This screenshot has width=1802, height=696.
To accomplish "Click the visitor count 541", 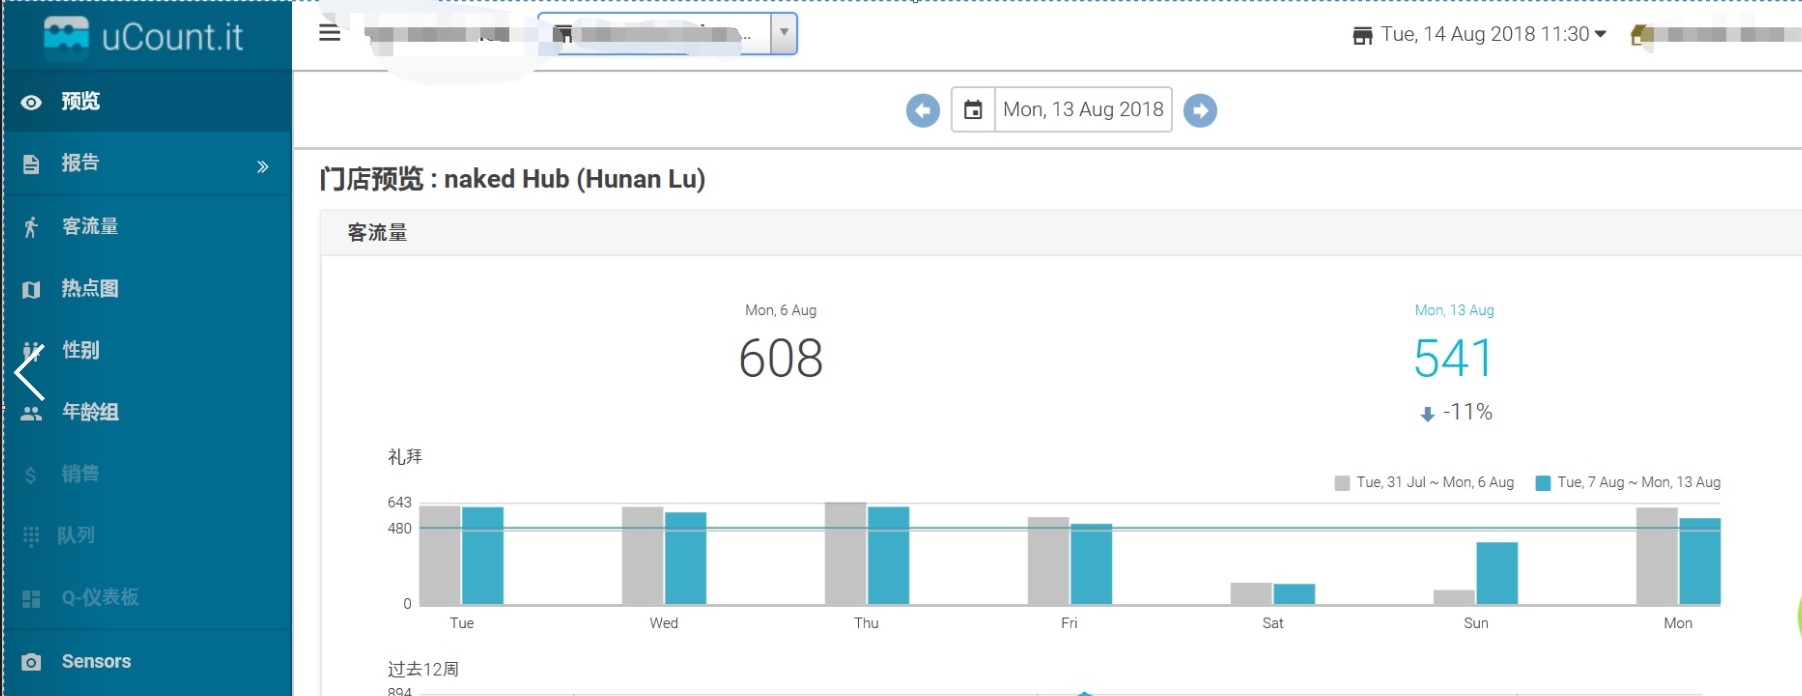I will [x=1454, y=358].
